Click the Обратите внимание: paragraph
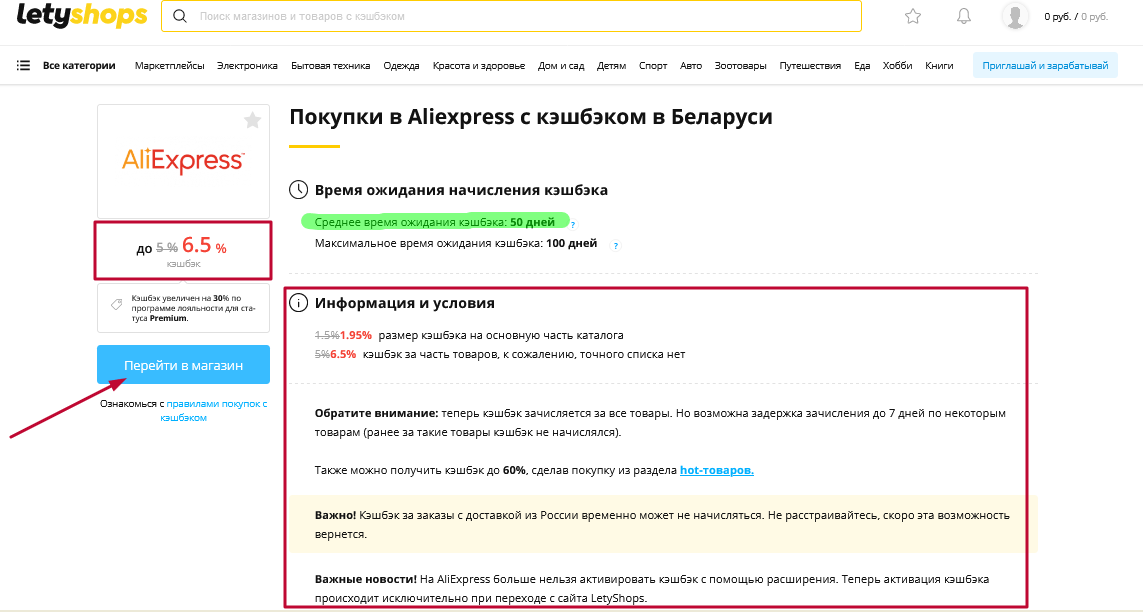This screenshot has width=1143, height=612. click(660, 423)
